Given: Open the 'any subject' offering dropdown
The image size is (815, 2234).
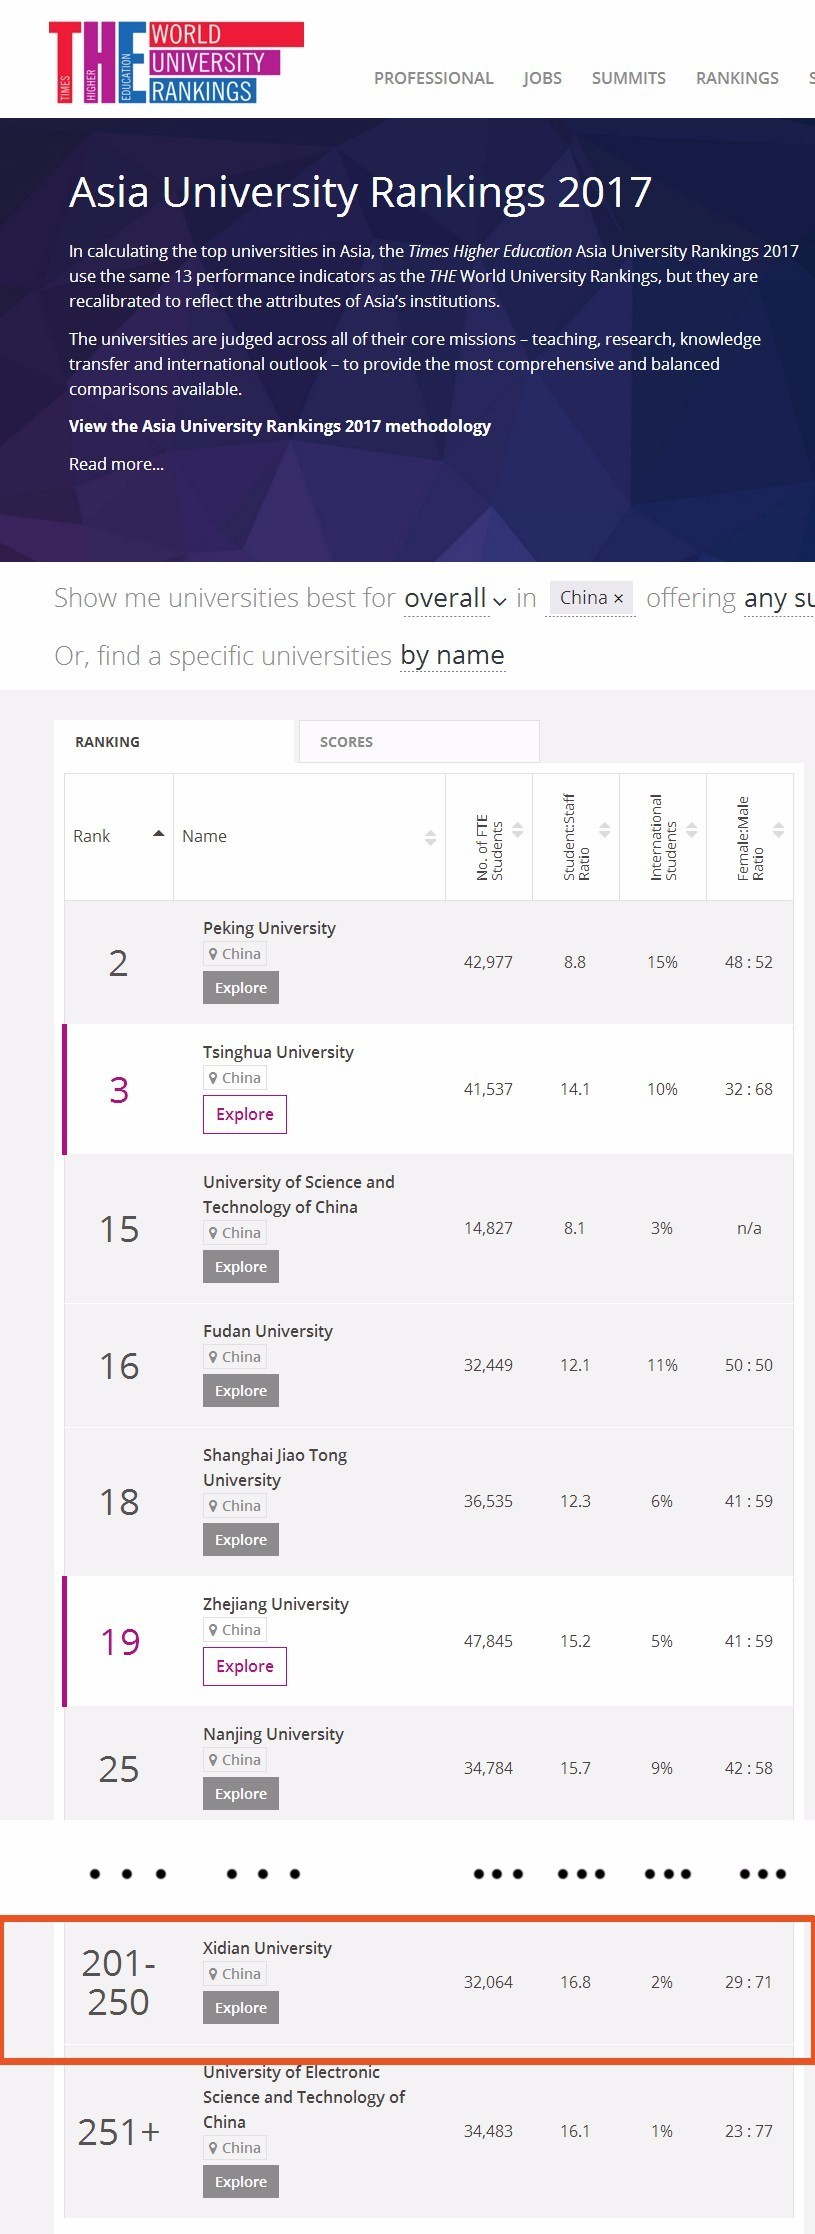Looking at the screenshot, I should click(x=778, y=598).
